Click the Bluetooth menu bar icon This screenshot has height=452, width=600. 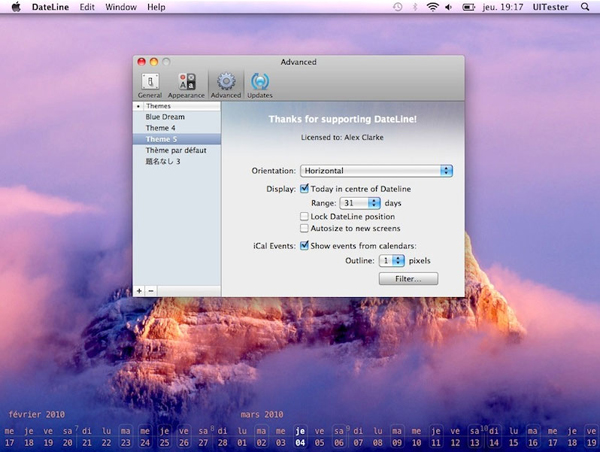point(415,7)
